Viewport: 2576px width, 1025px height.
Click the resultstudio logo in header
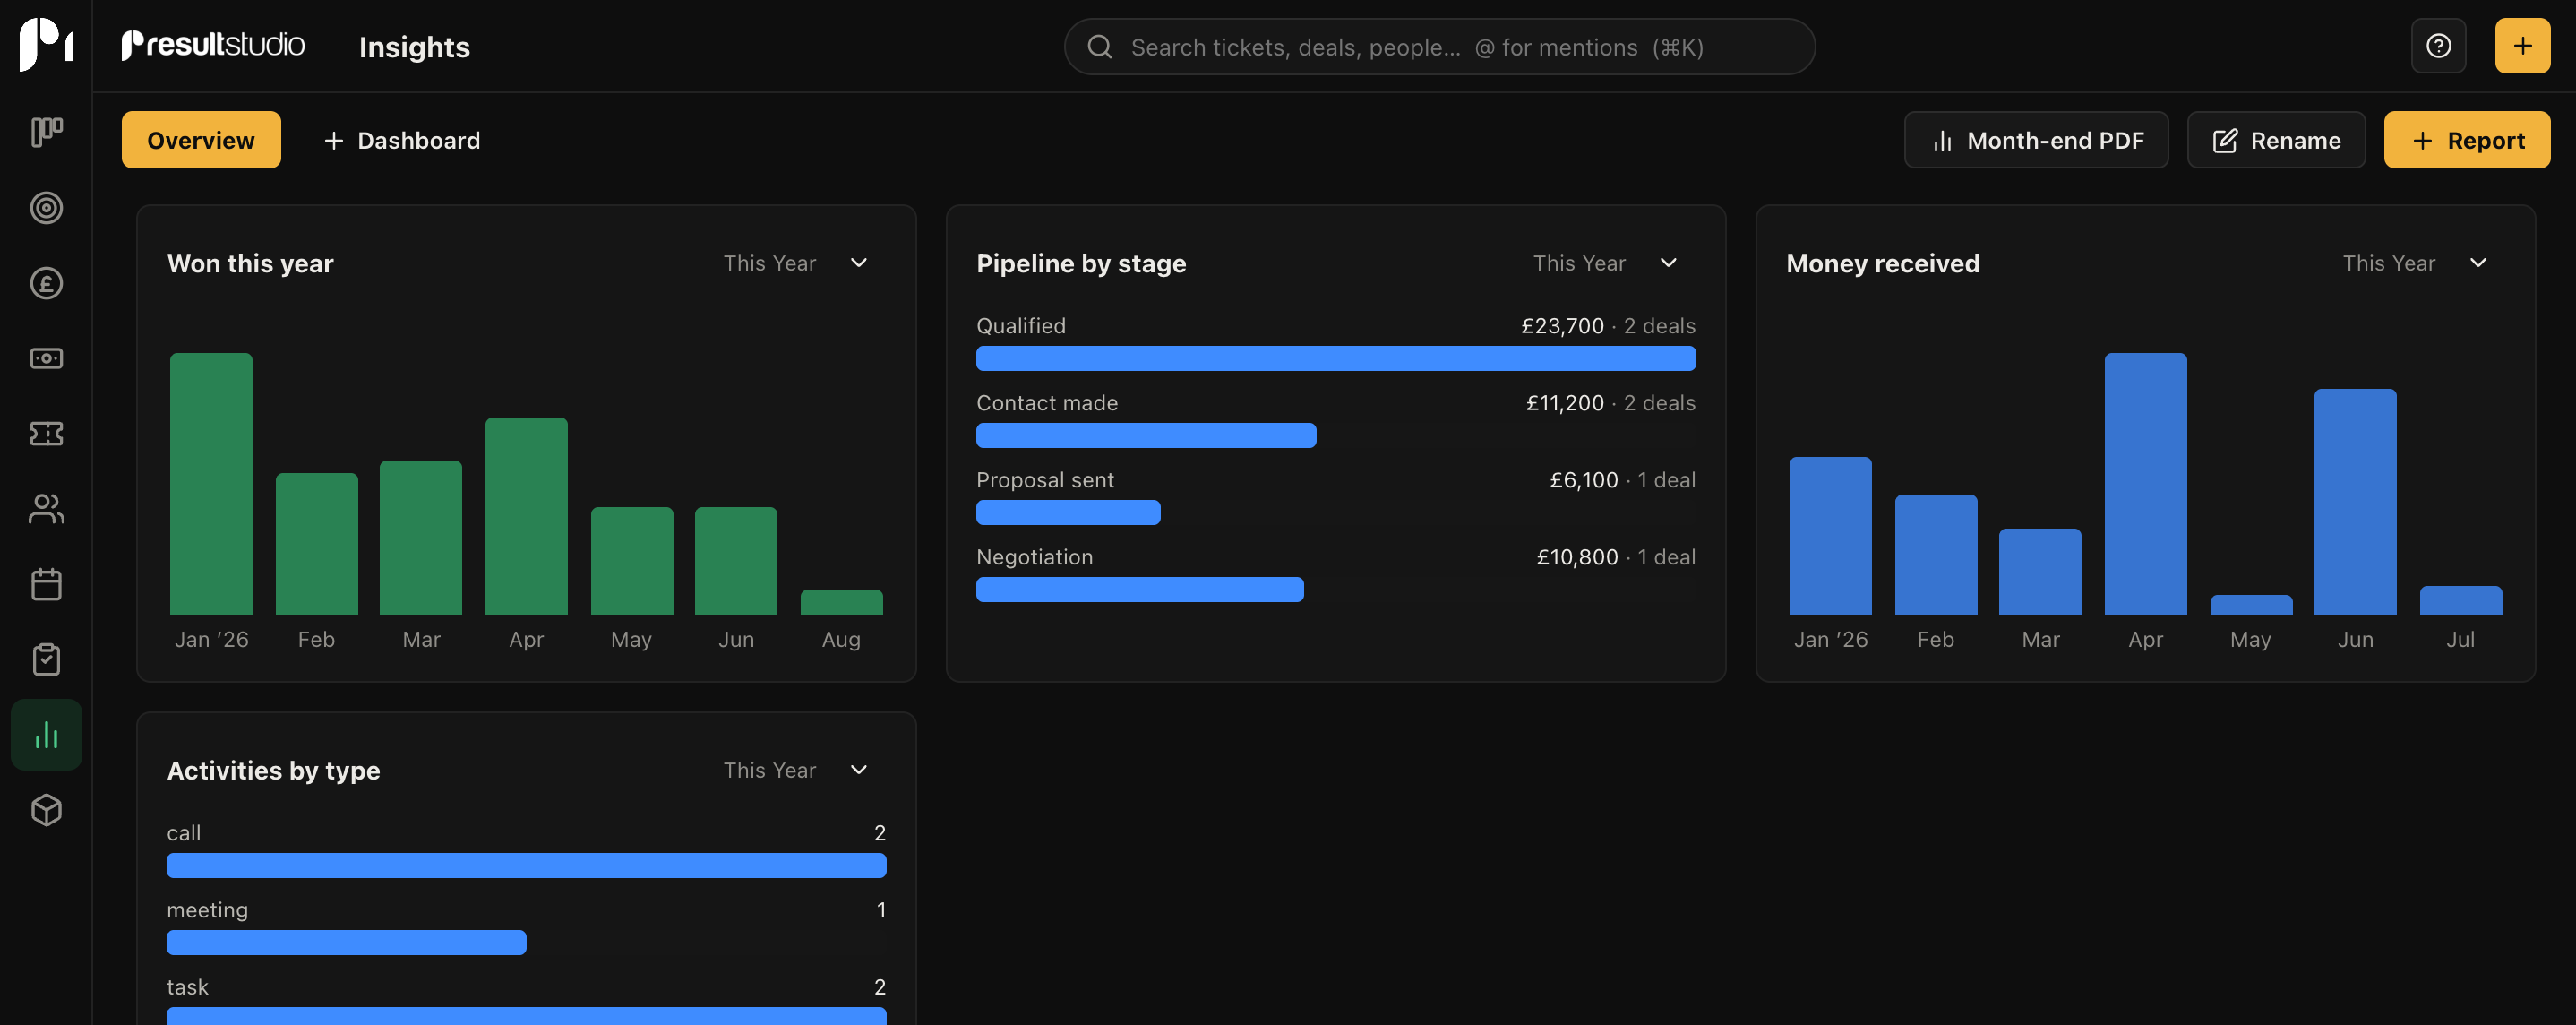(x=213, y=45)
